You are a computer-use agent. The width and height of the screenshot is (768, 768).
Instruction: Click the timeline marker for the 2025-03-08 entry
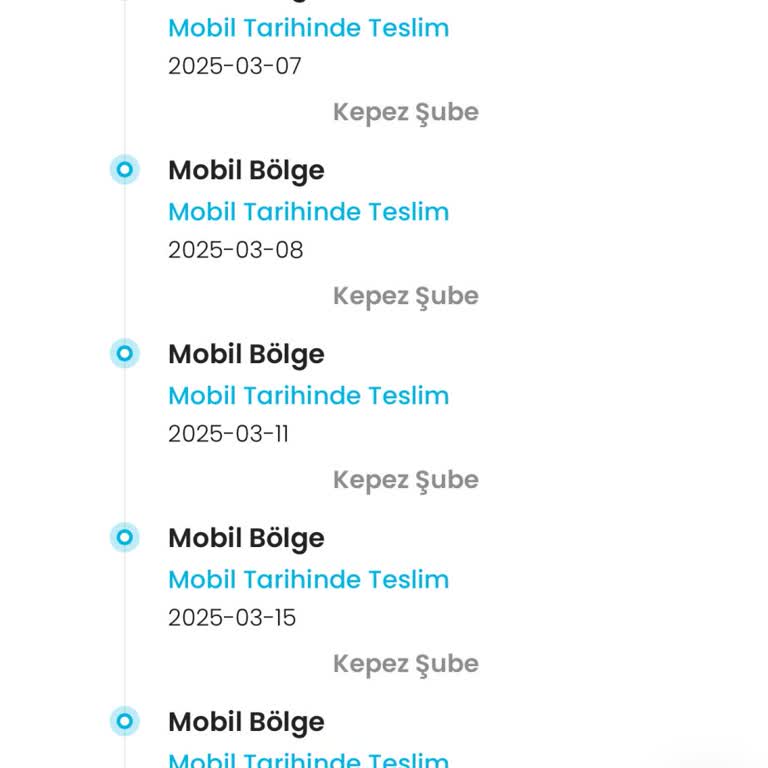pos(124,170)
